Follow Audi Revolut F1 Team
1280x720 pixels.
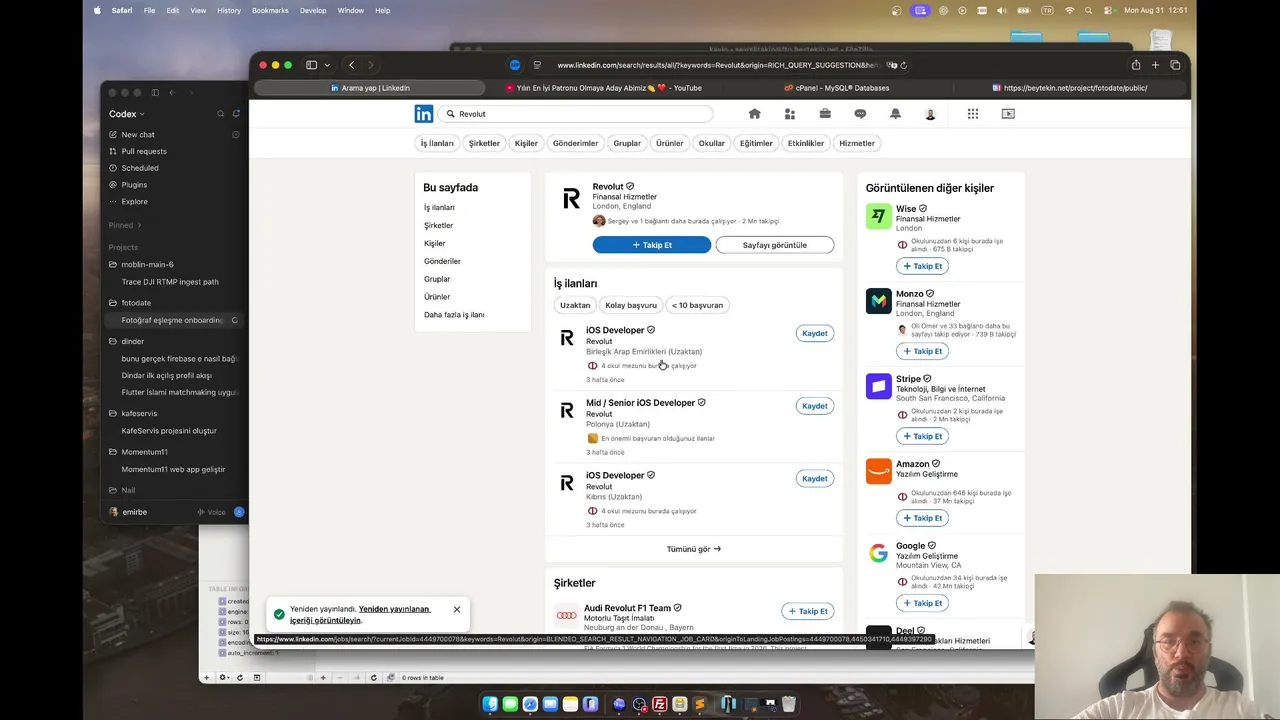(808, 611)
